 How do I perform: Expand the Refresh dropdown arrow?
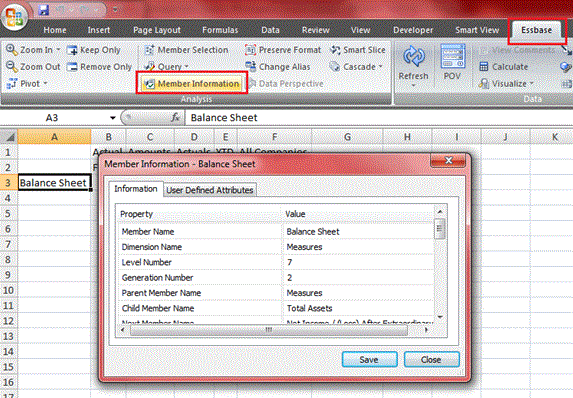coord(413,86)
